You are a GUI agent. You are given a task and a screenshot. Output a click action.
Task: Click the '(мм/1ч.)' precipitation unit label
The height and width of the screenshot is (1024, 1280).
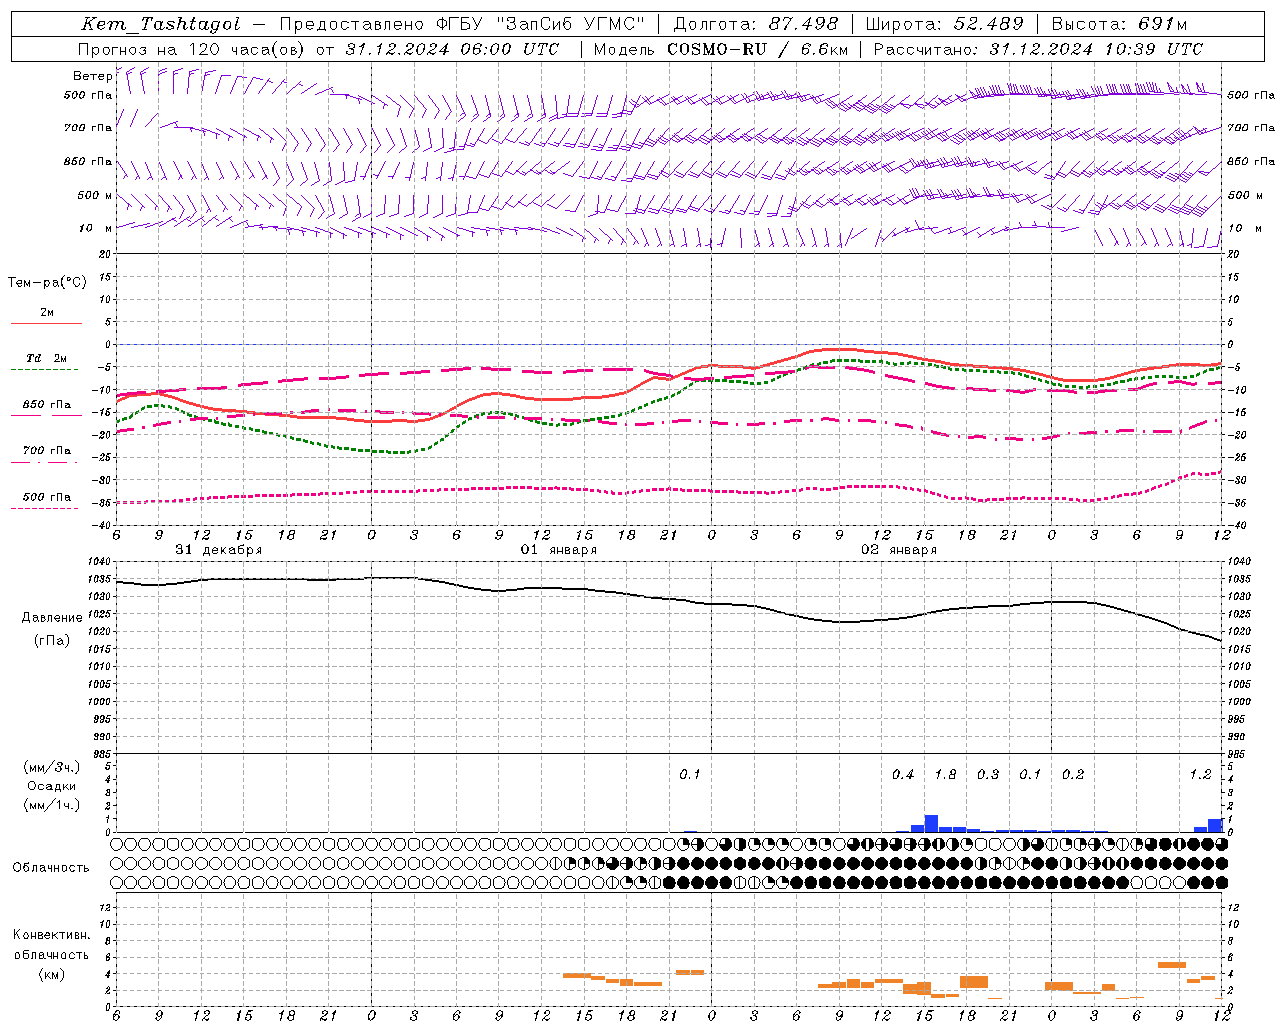pos(52,805)
